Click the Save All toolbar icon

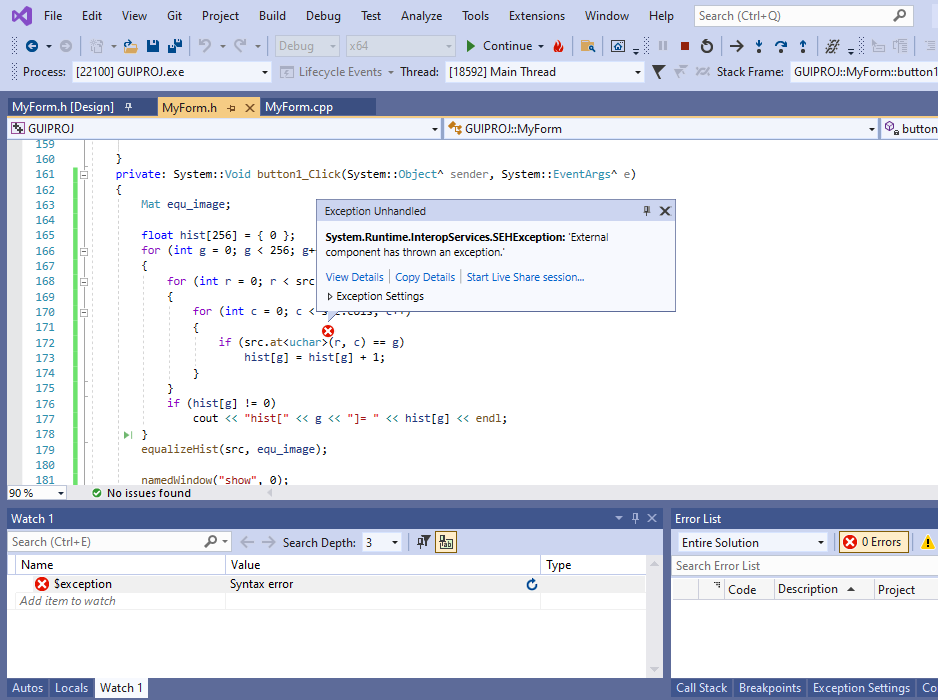(x=174, y=46)
